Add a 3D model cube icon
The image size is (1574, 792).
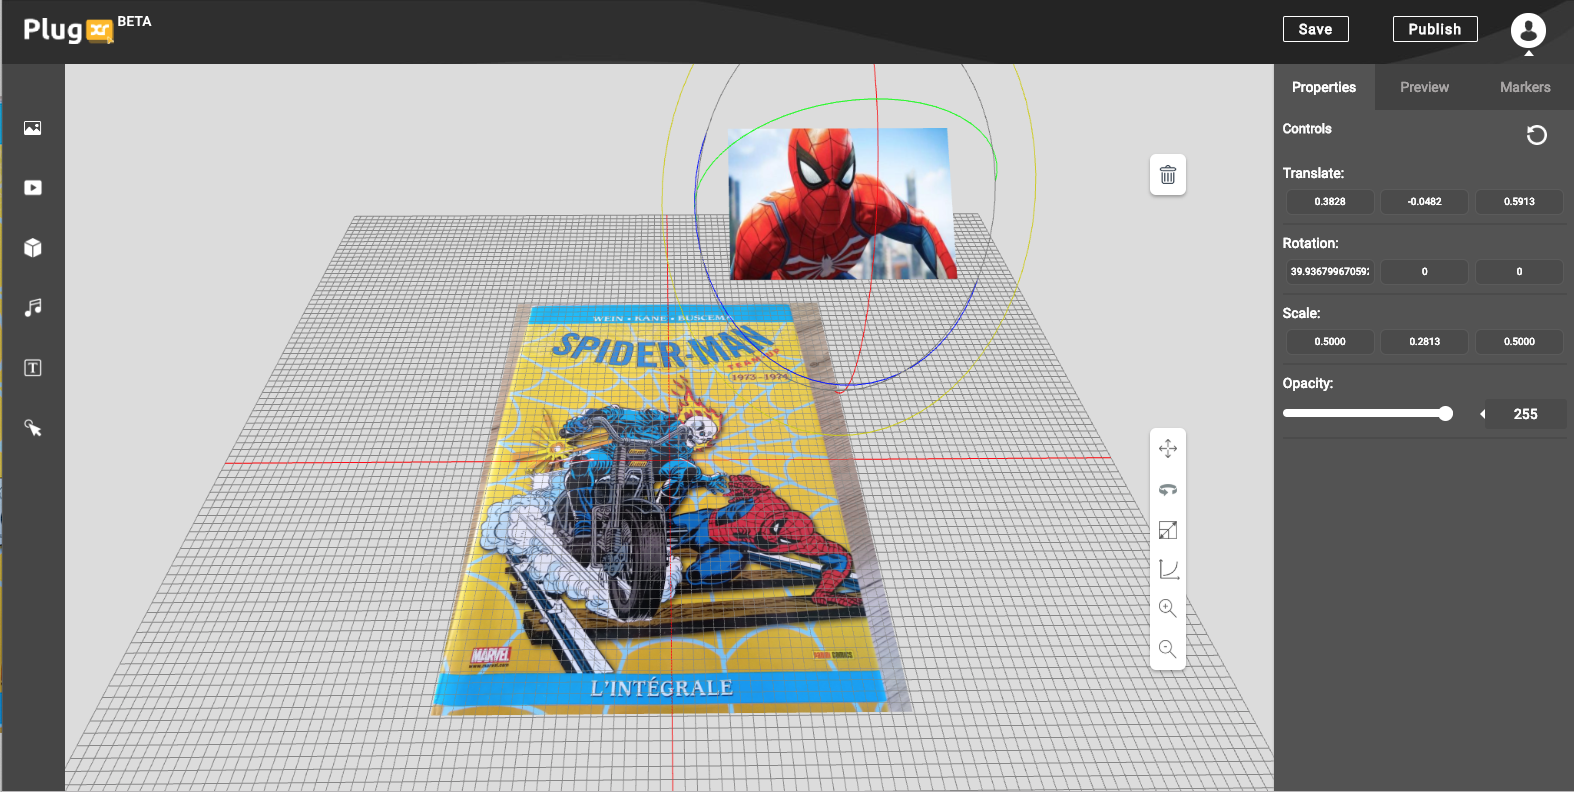click(x=33, y=248)
